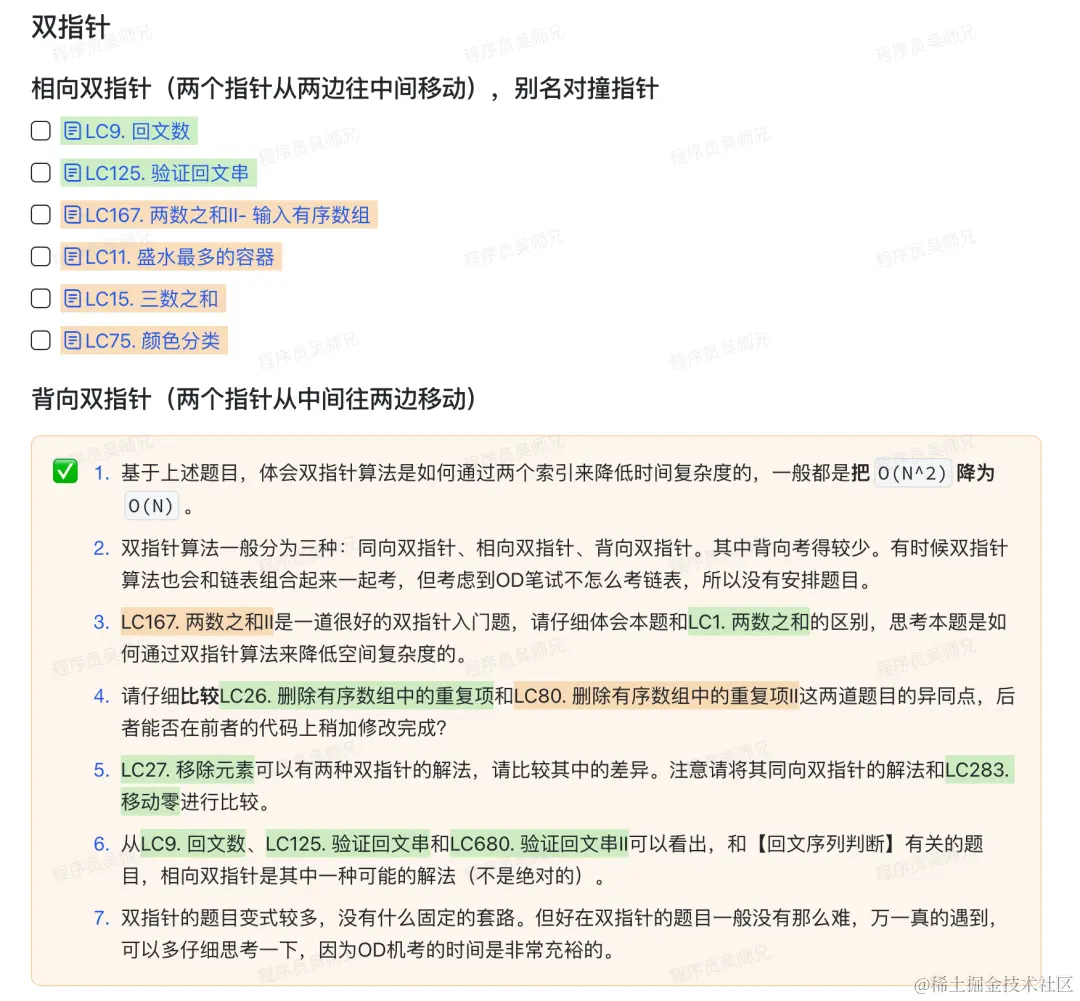Click the document icon beside LC9. 回文数
1080x1001 pixels.
point(73,130)
